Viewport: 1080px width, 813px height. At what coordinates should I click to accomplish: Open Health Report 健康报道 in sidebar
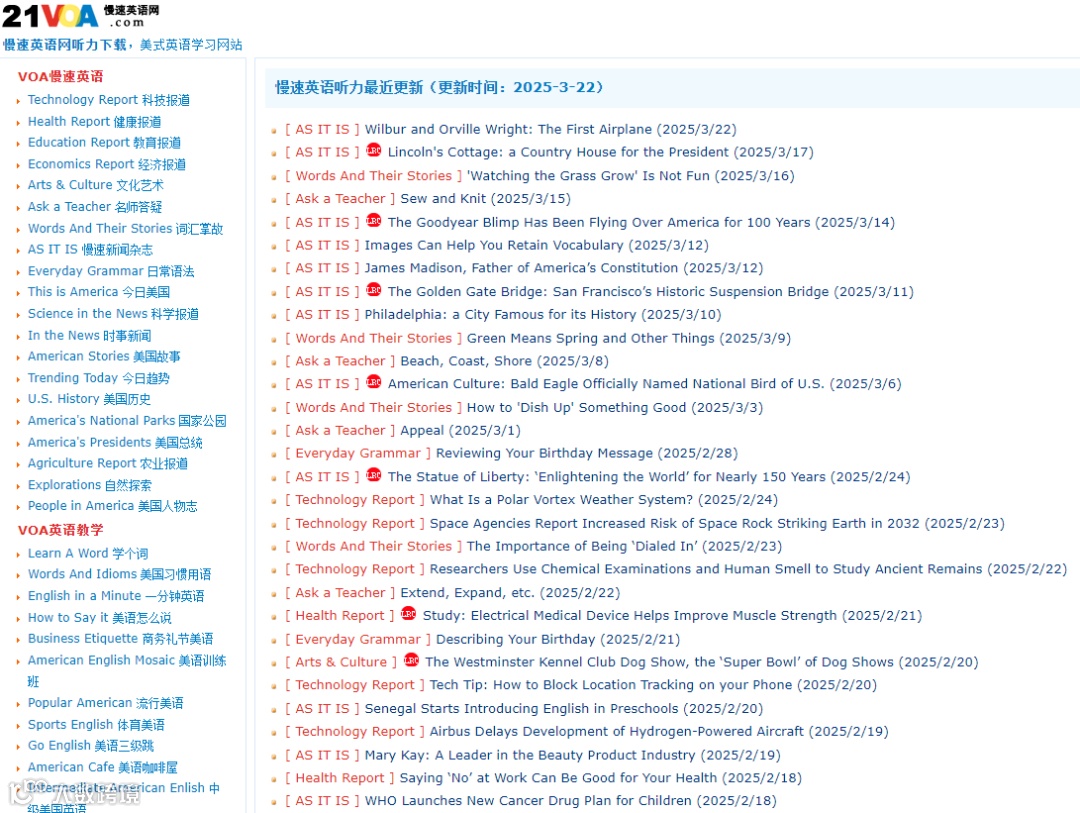pos(94,122)
